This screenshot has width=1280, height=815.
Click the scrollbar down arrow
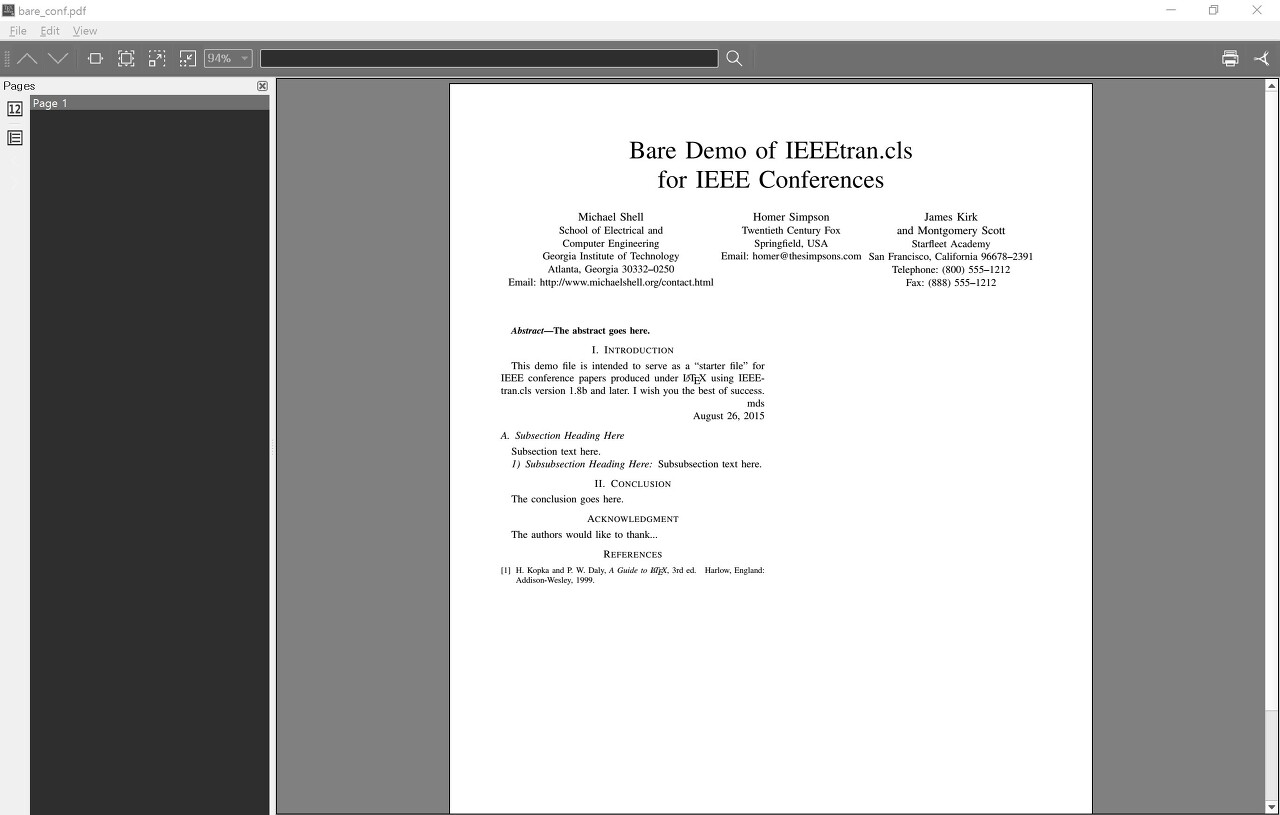click(1272, 807)
